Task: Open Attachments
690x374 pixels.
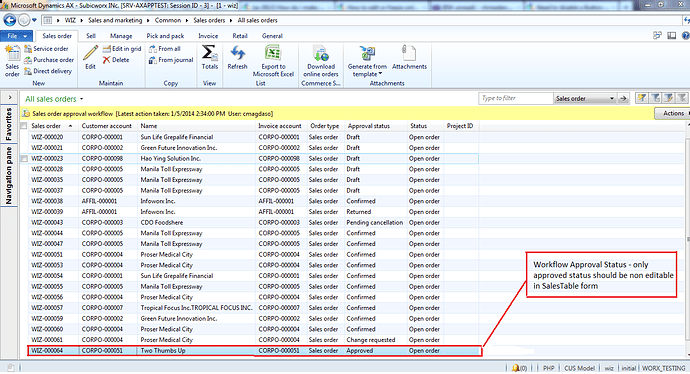Action: click(x=409, y=57)
